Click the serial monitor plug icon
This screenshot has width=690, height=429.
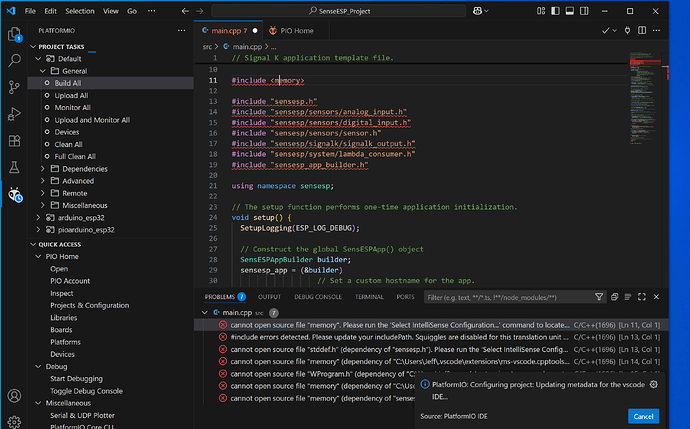[628, 30]
